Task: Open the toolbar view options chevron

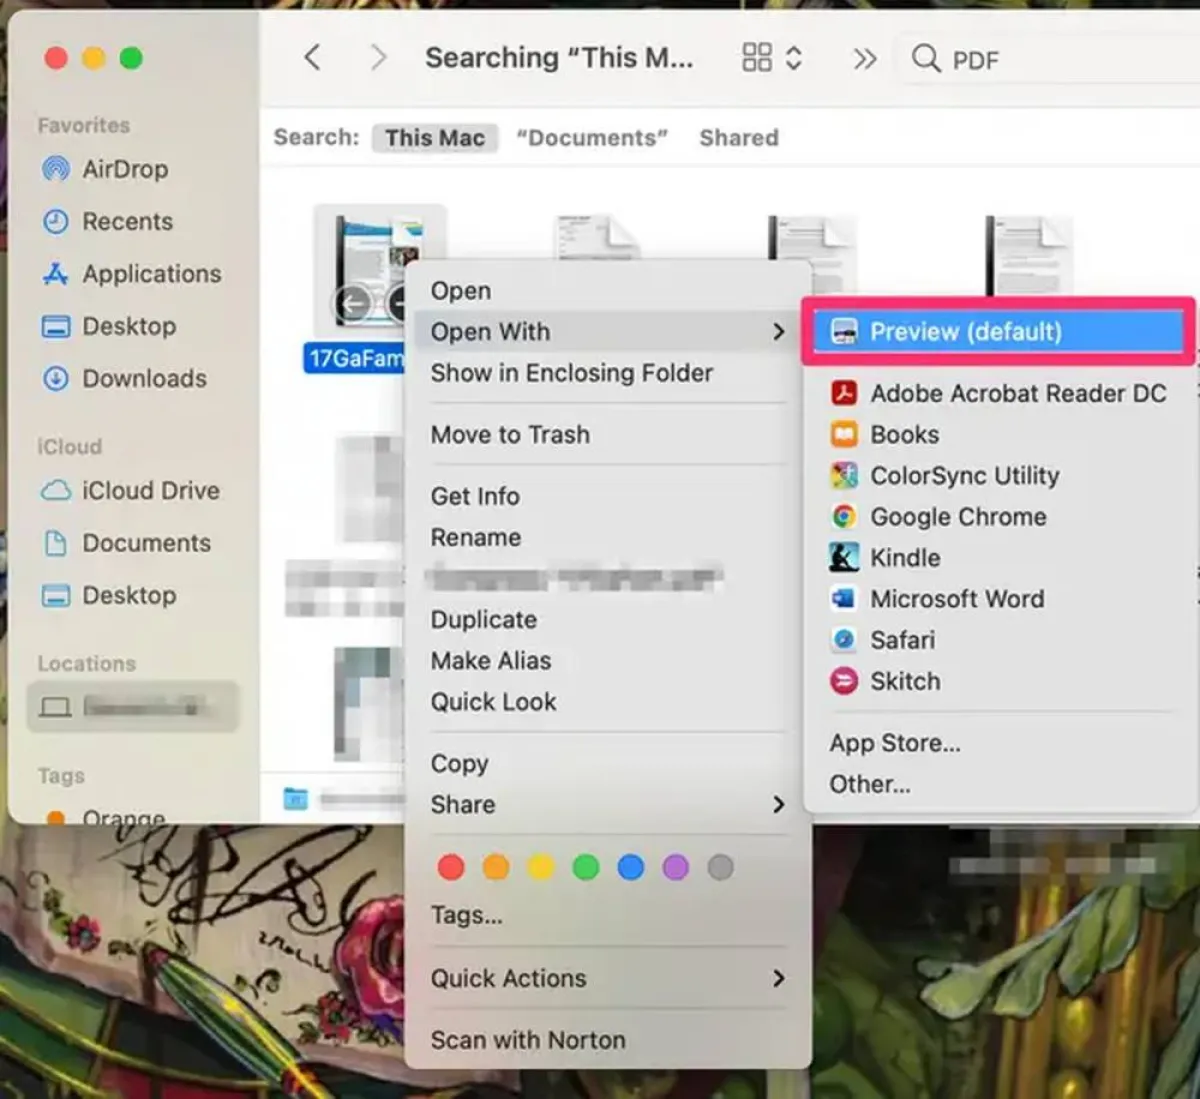Action: [x=795, y=58]
